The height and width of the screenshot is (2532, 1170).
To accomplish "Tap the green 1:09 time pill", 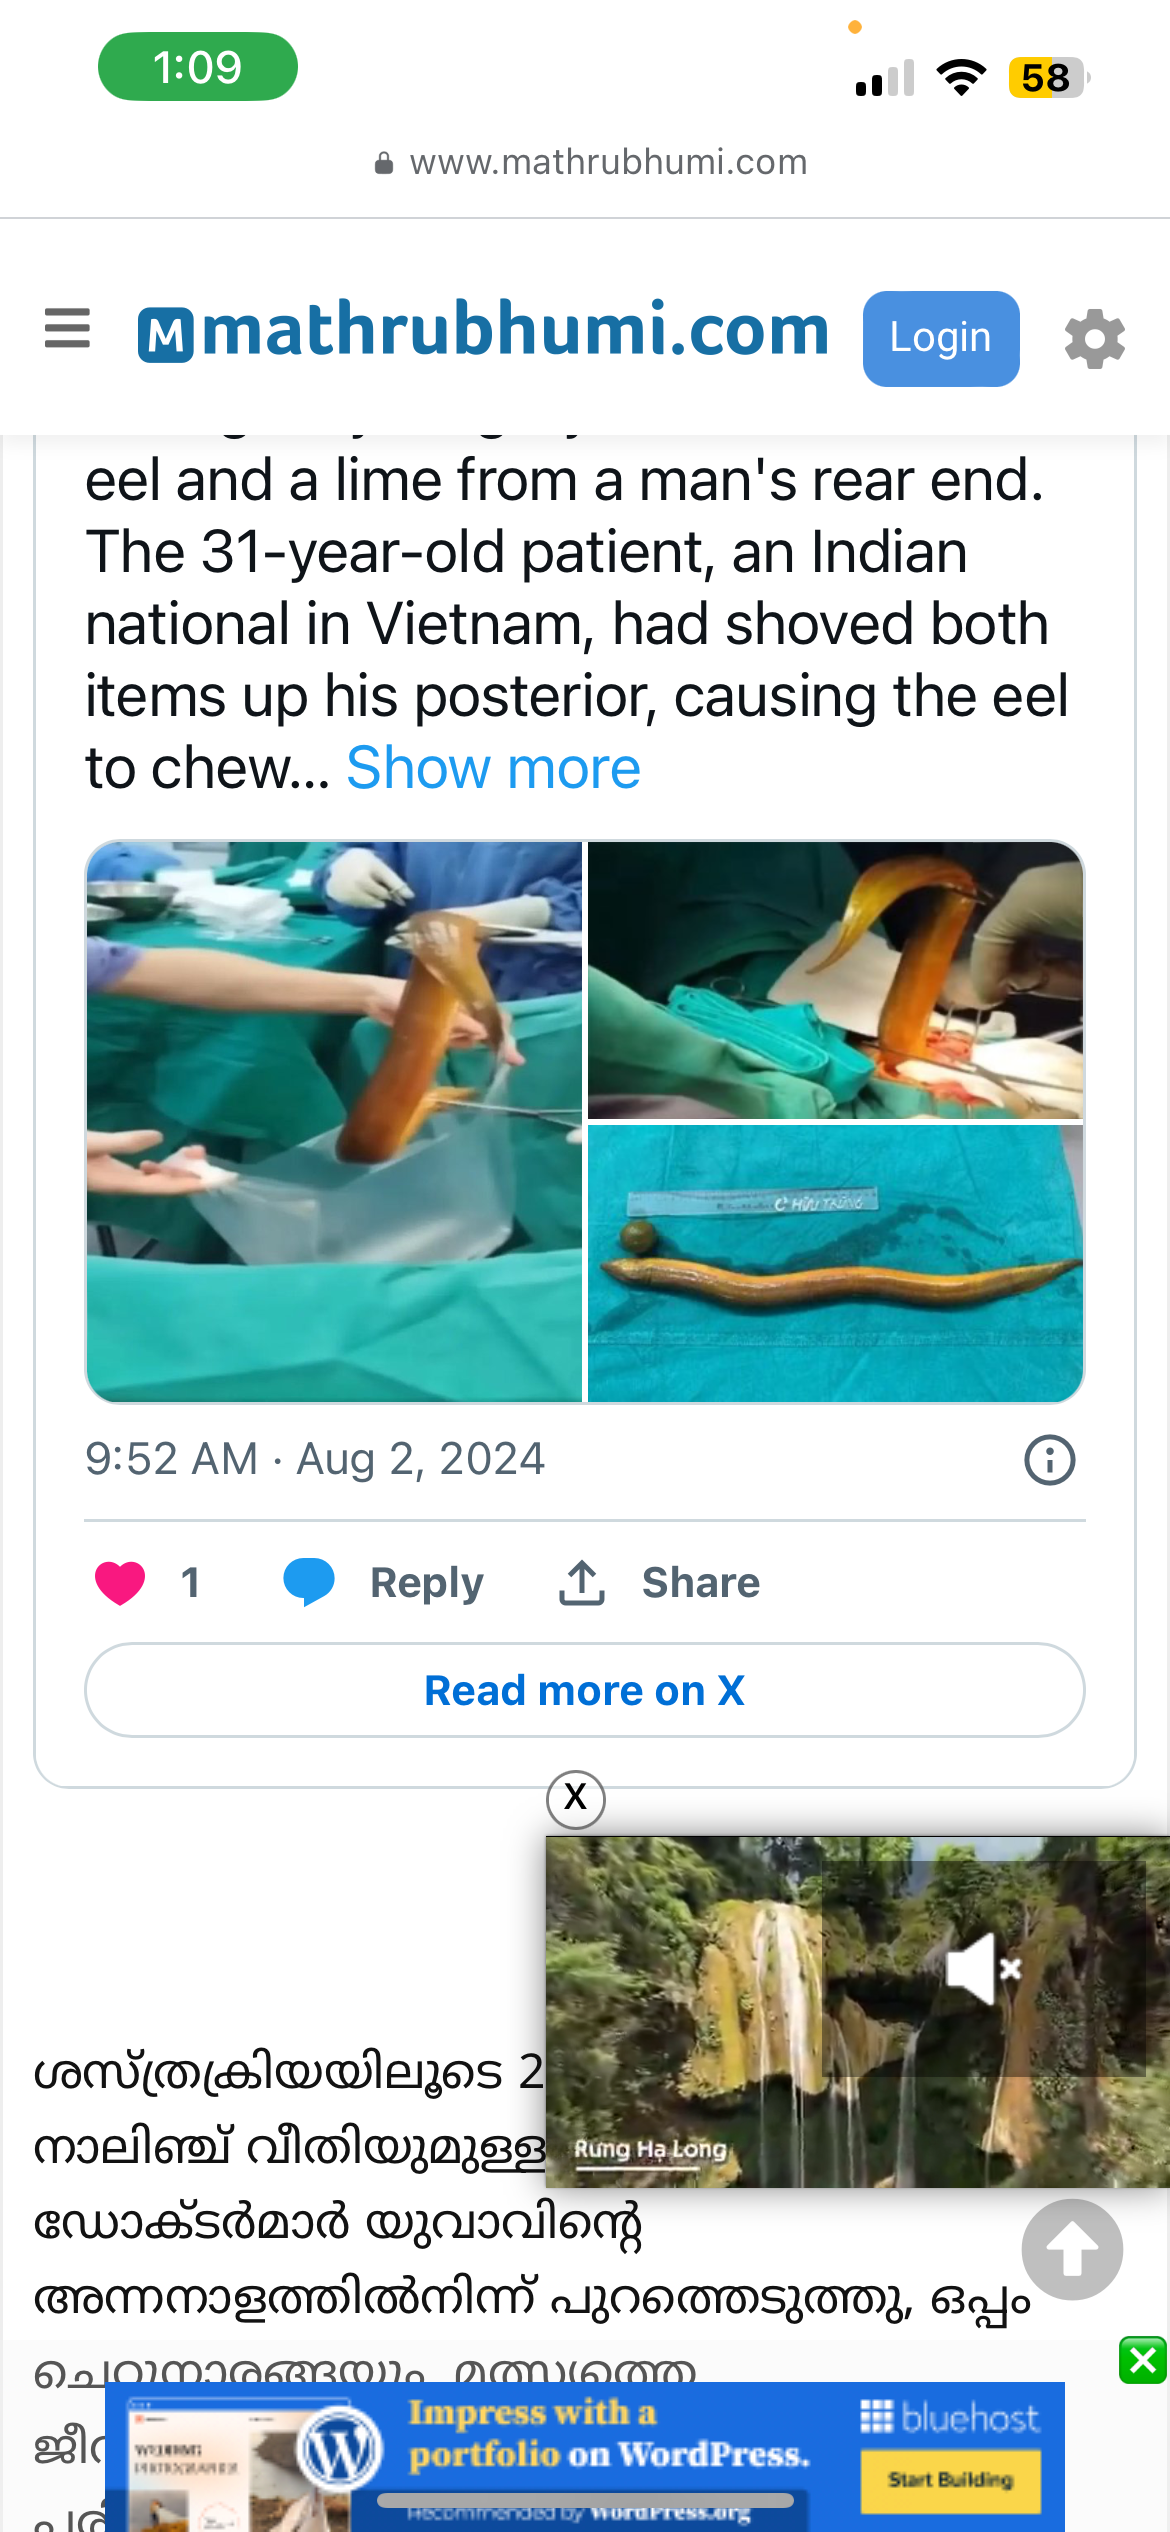I will pyautogui.click(x=198, y=67).
